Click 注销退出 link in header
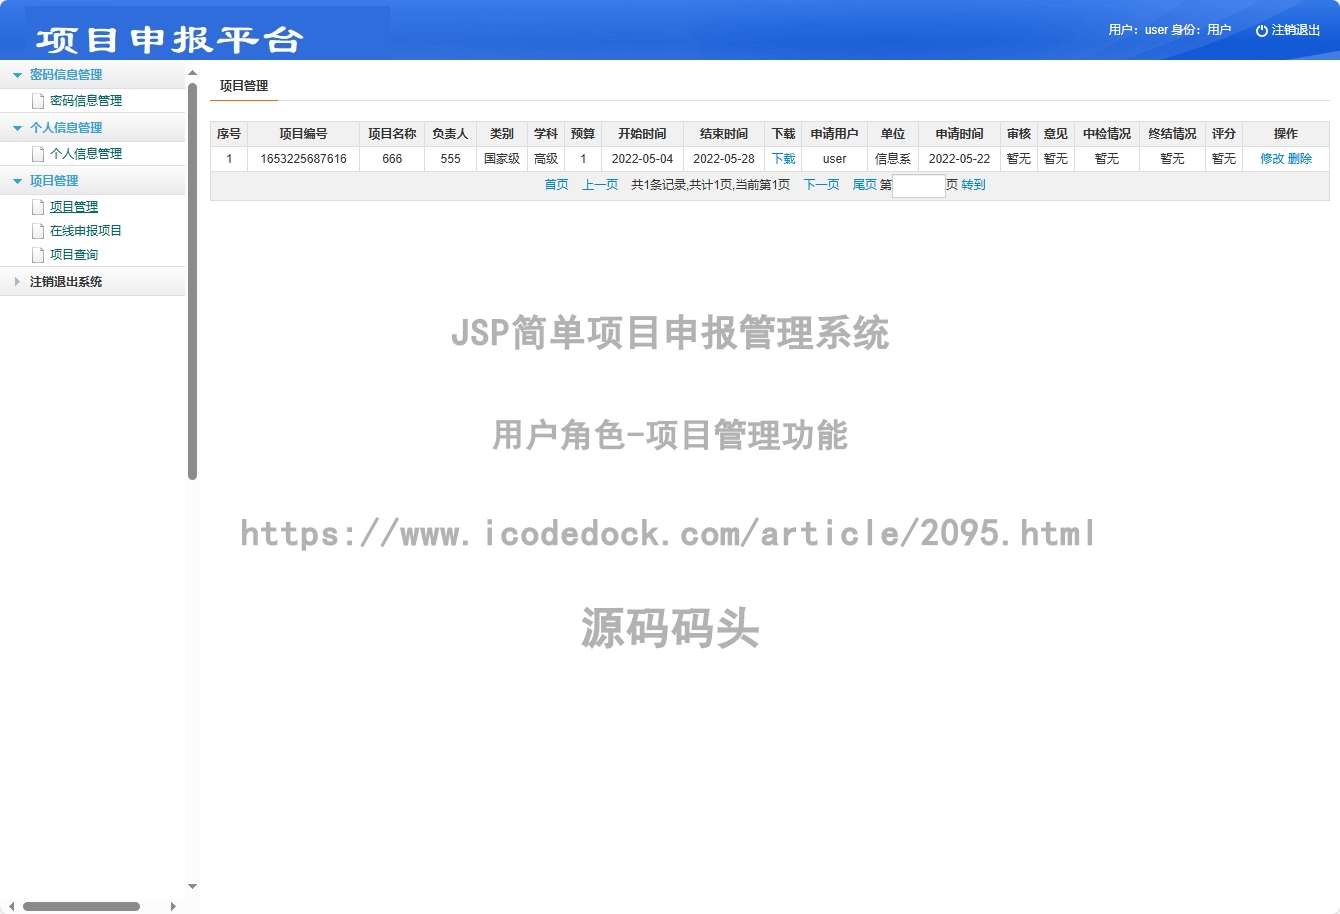 click(x=1296, y=30)
